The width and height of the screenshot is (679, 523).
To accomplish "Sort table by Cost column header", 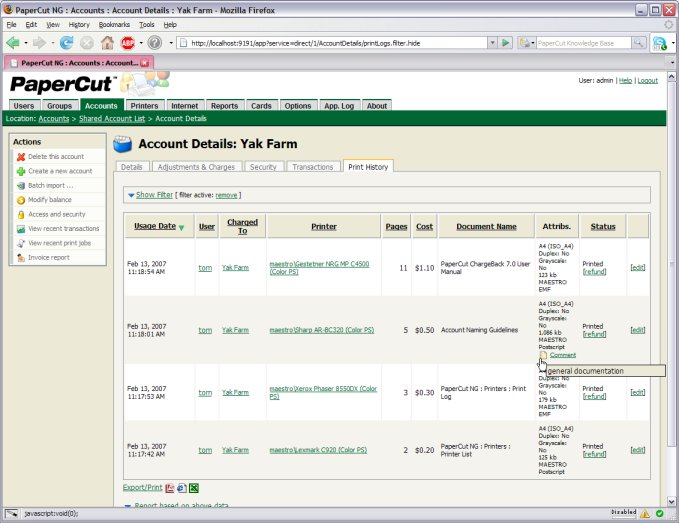I will point(424,226).
